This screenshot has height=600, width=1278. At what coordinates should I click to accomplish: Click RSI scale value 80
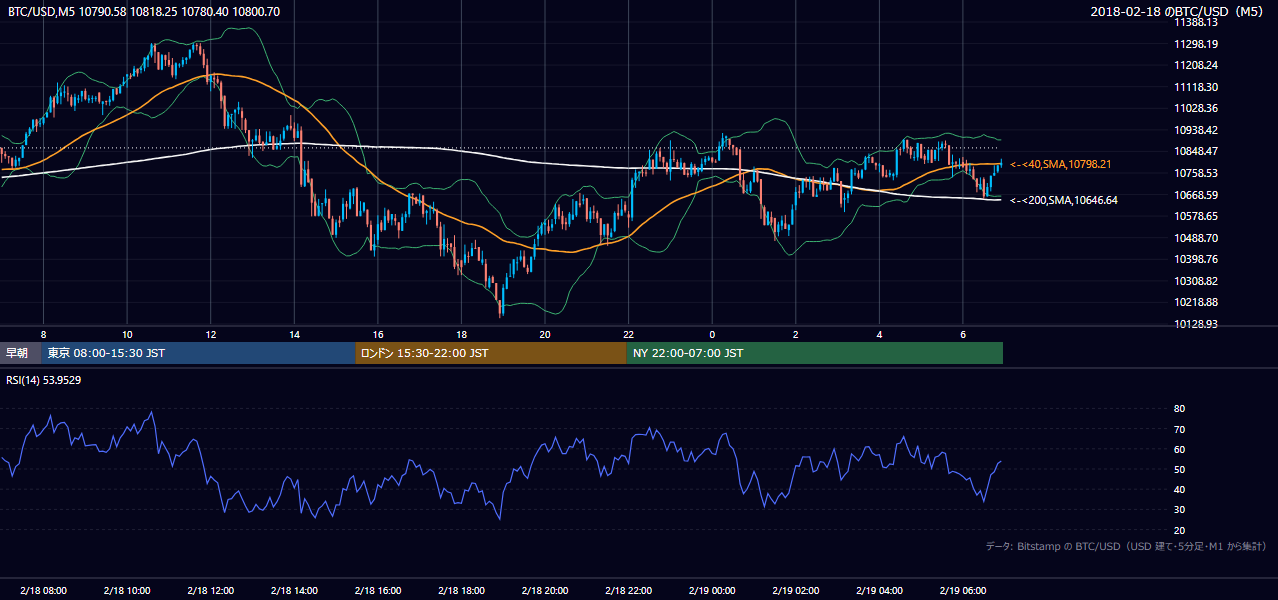1179,409
